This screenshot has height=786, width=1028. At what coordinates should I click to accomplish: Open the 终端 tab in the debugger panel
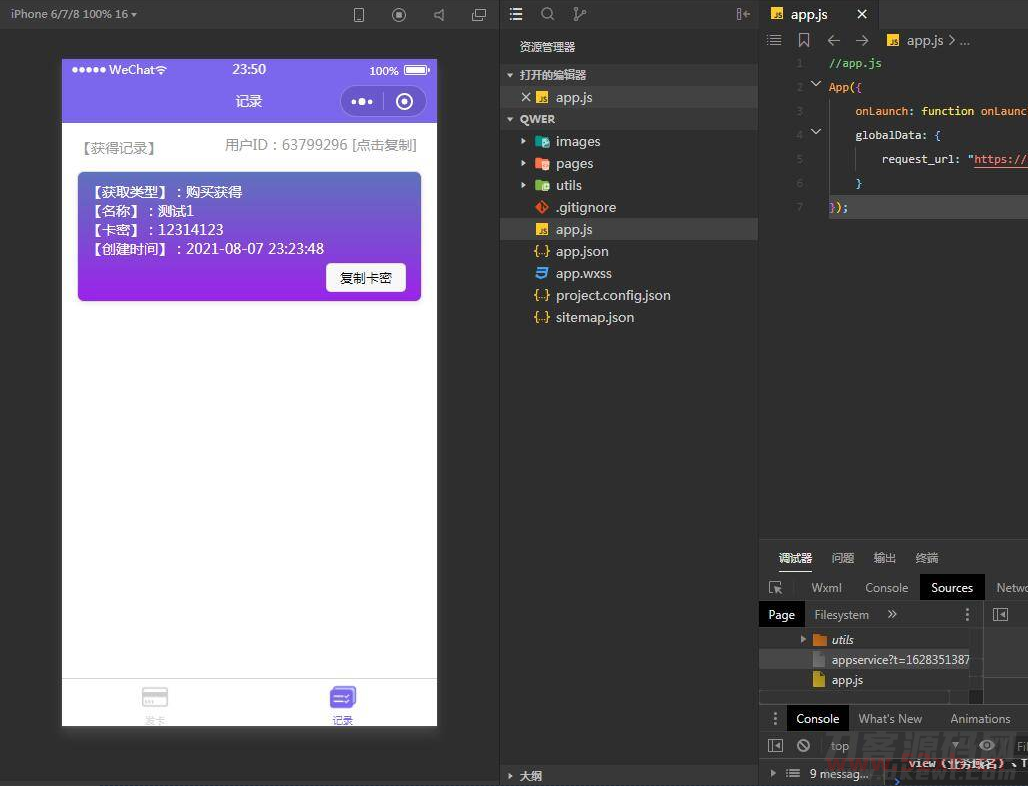(926, 558)
